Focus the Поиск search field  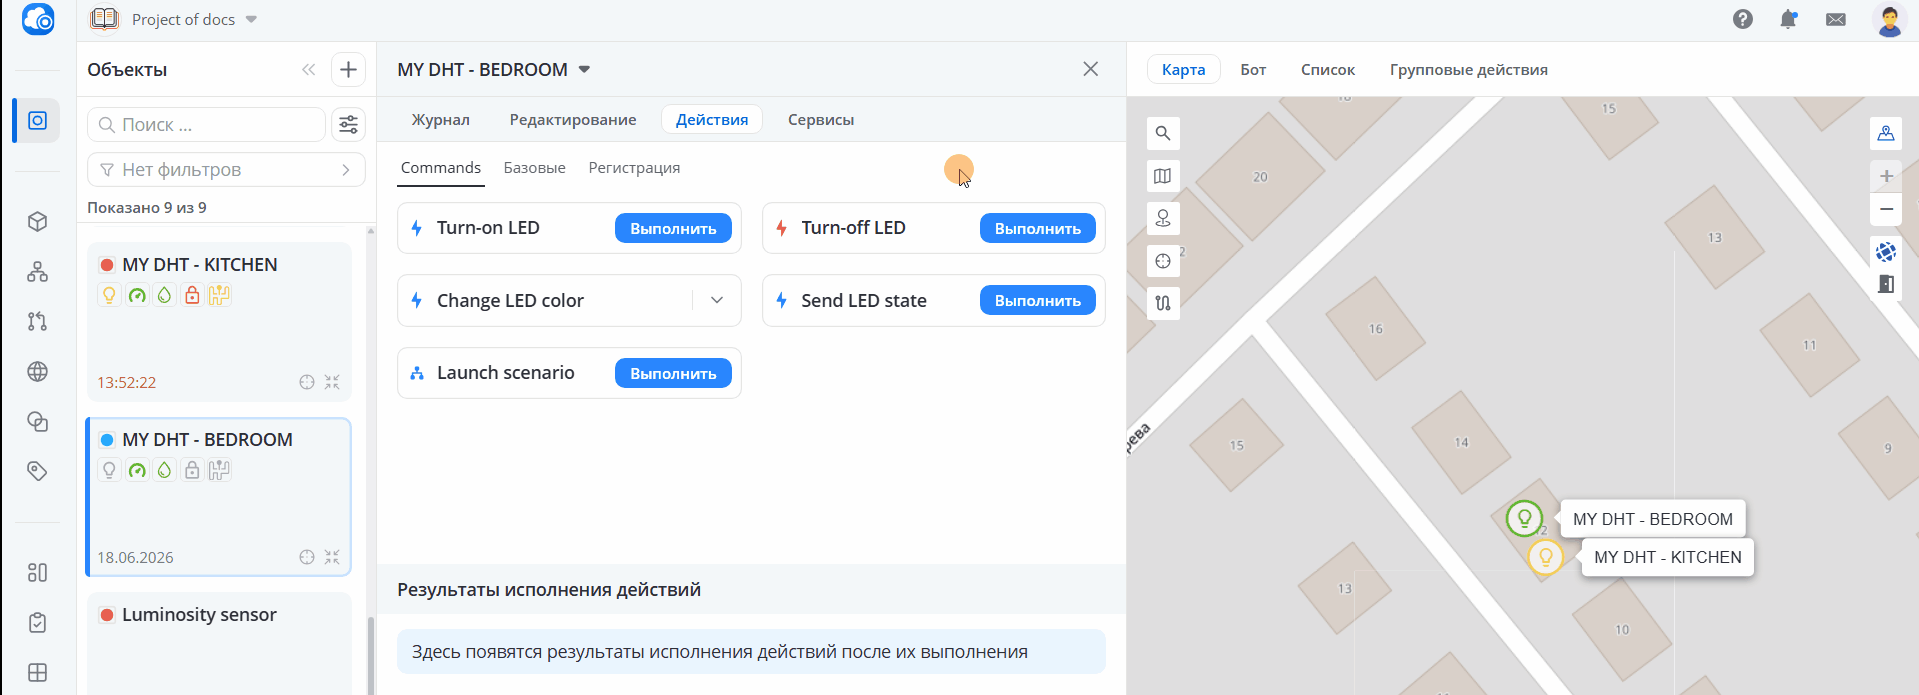click(x=207, y=125)
